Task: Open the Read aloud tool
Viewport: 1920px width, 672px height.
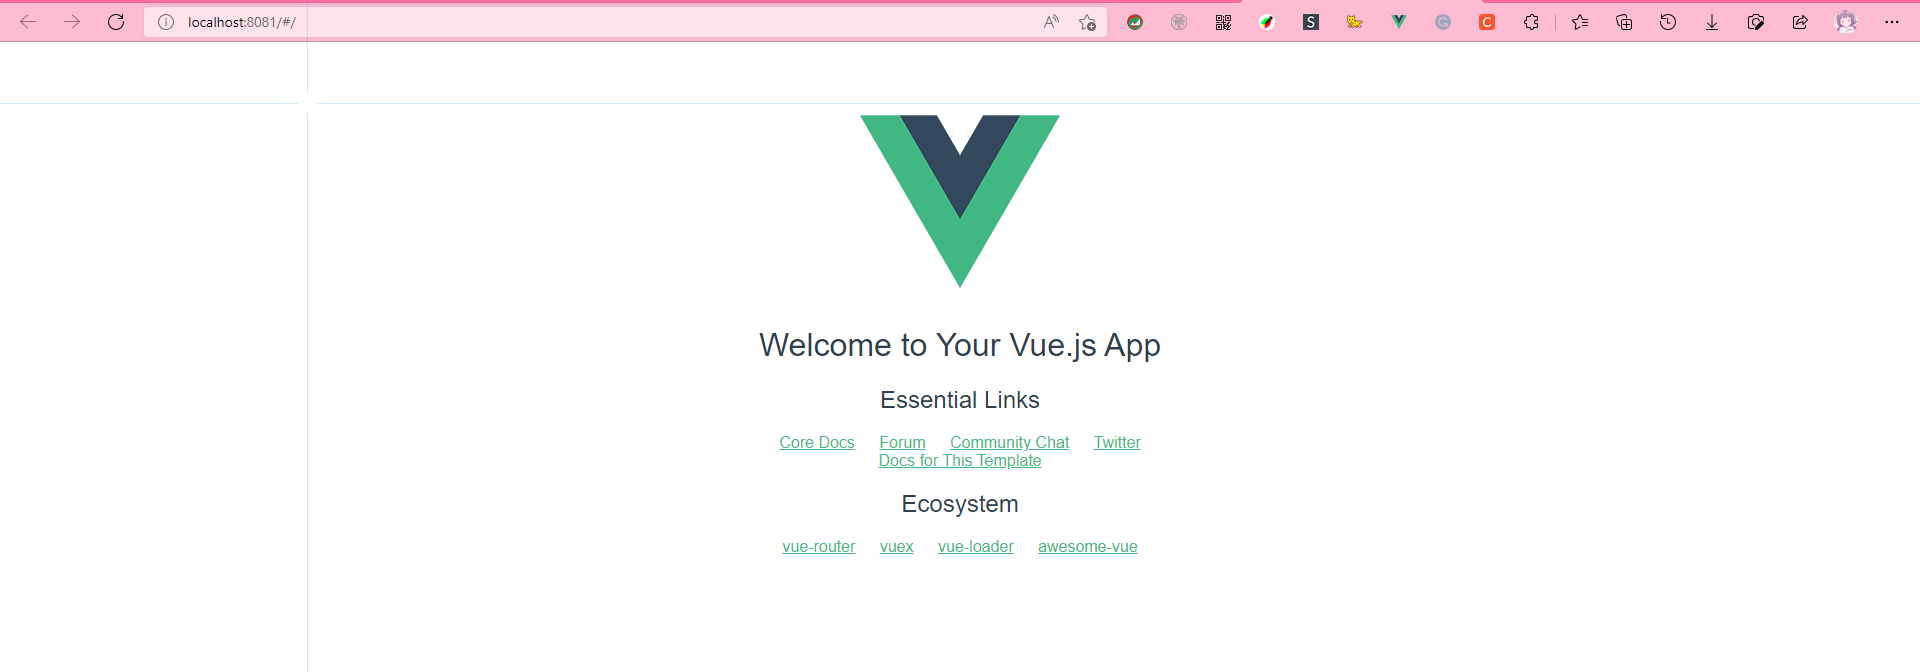Action: [1051, 22]
